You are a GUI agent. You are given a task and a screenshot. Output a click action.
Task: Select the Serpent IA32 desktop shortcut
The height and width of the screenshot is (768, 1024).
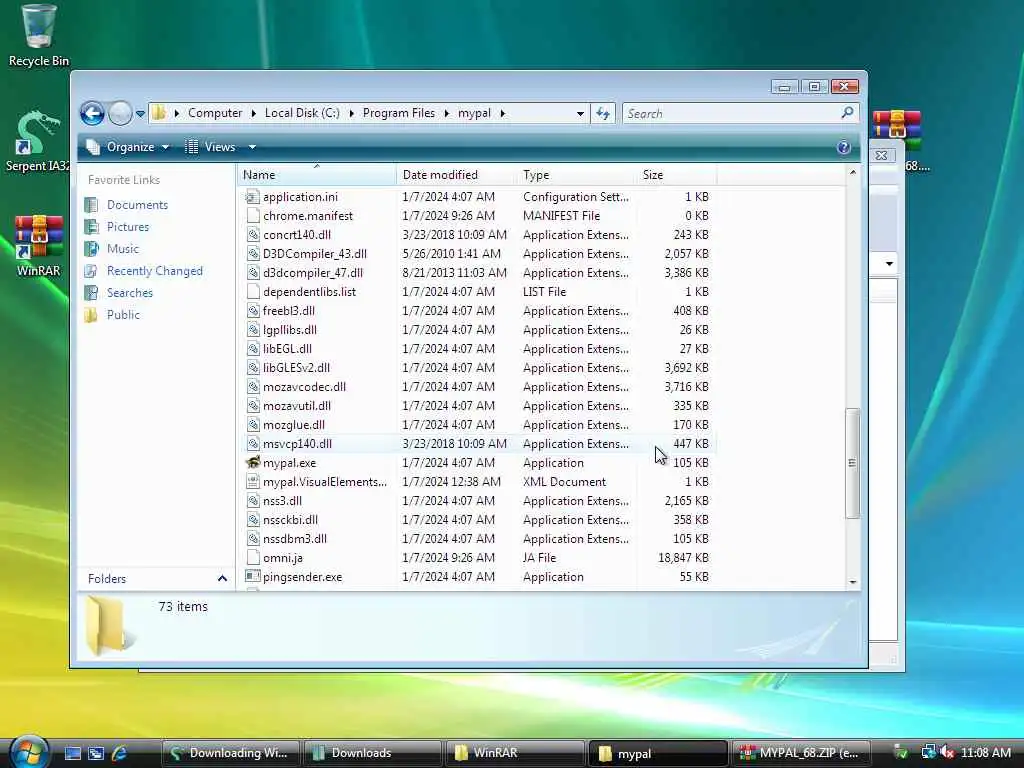tap(37, 141)
